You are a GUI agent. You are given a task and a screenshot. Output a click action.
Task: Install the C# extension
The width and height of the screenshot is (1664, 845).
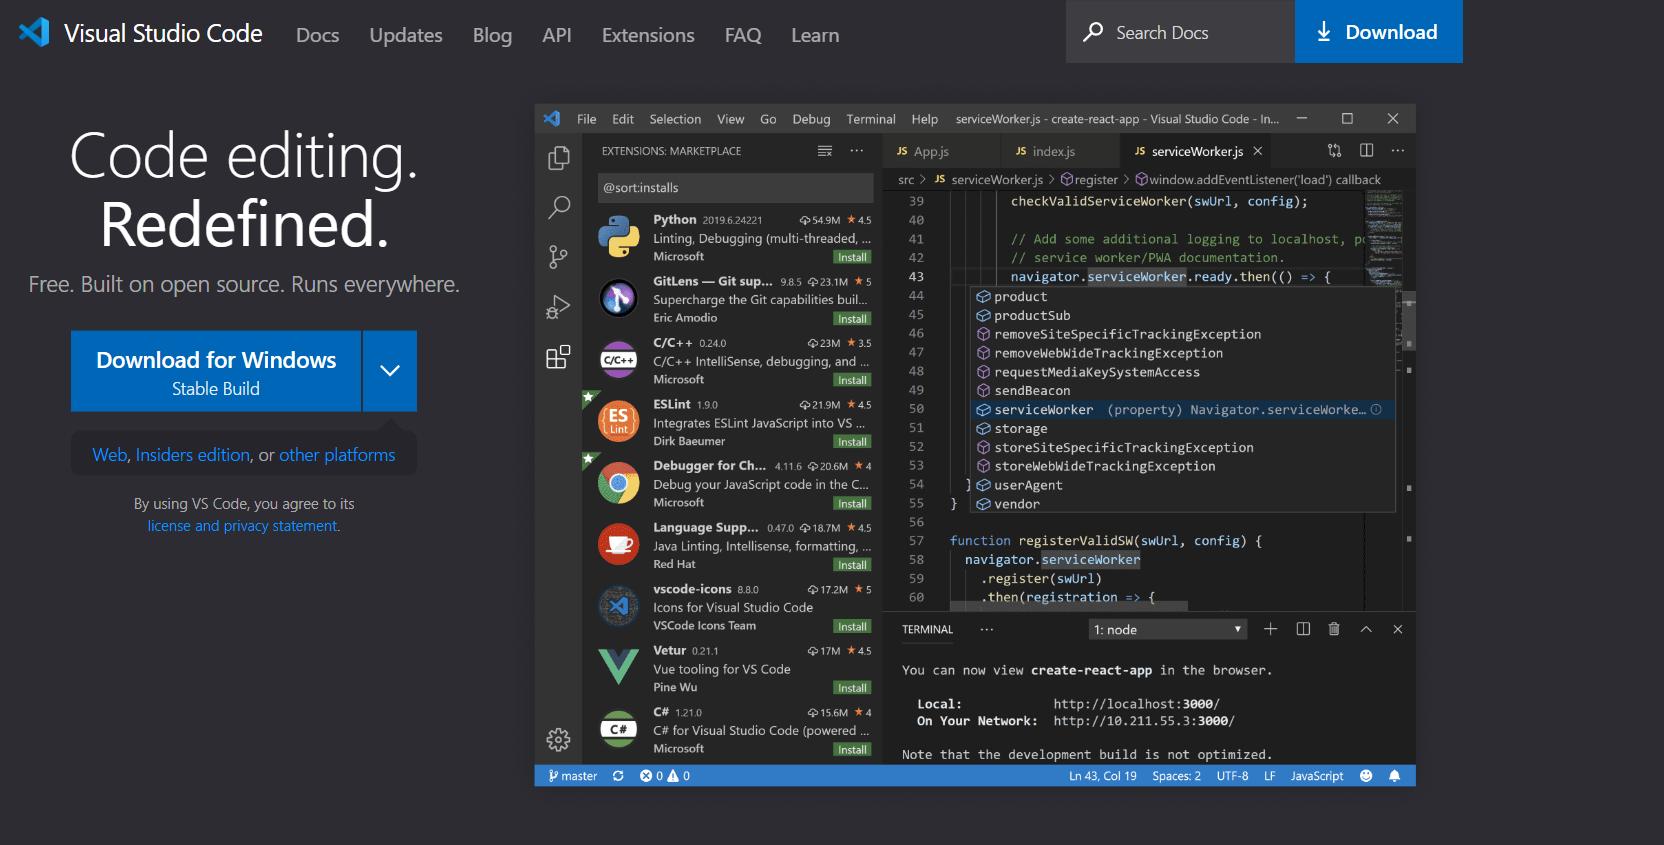[x=852, y=750]
